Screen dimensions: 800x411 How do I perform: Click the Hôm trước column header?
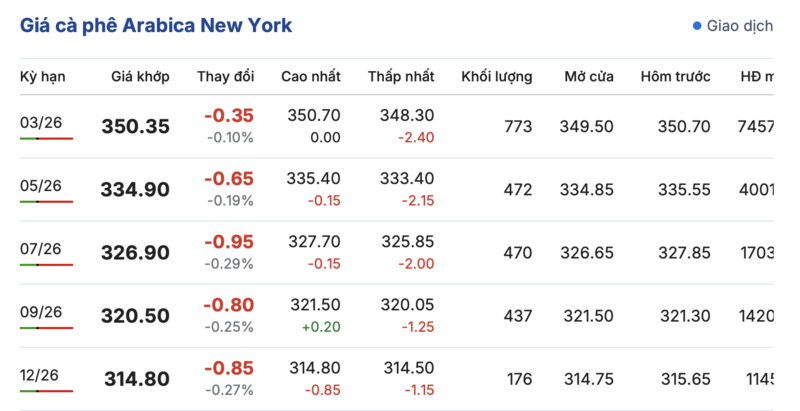tap(676, 77)
